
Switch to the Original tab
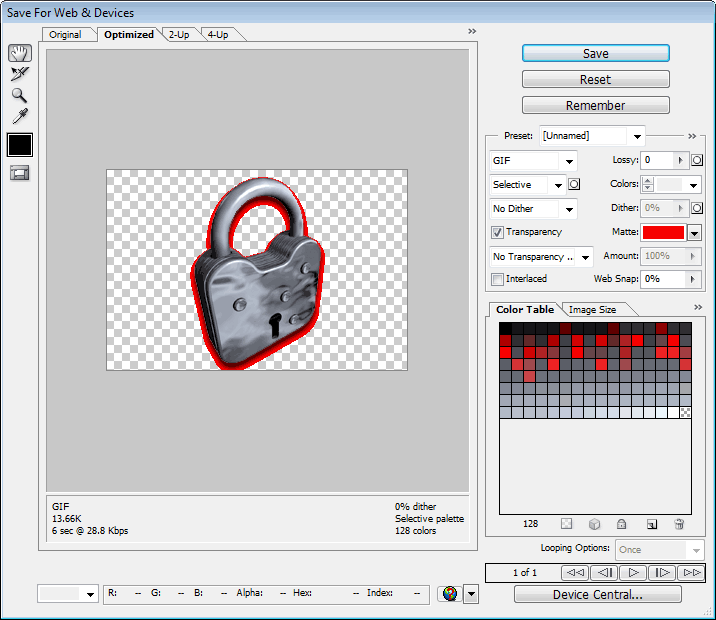[65, 35]
